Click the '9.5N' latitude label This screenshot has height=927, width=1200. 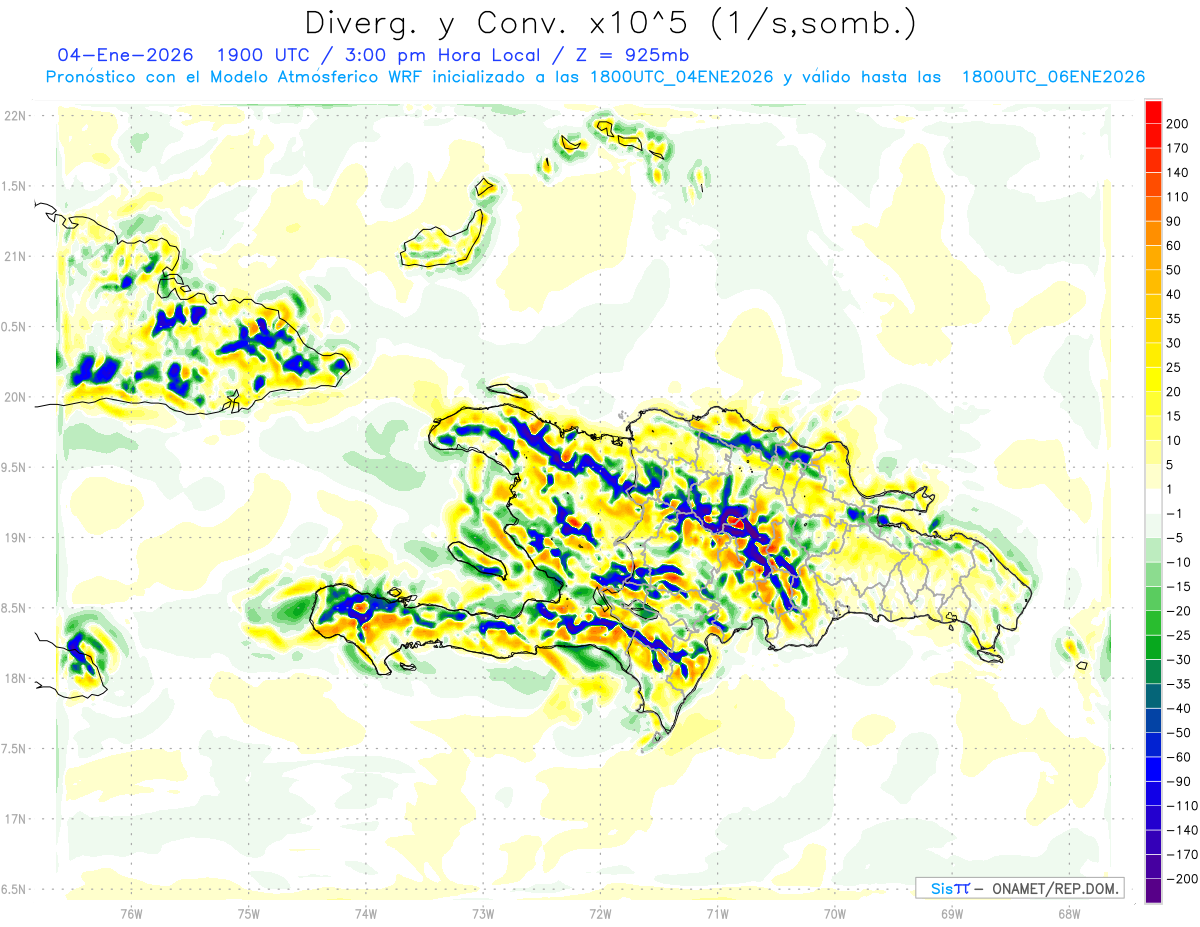[x=14, y=467]
